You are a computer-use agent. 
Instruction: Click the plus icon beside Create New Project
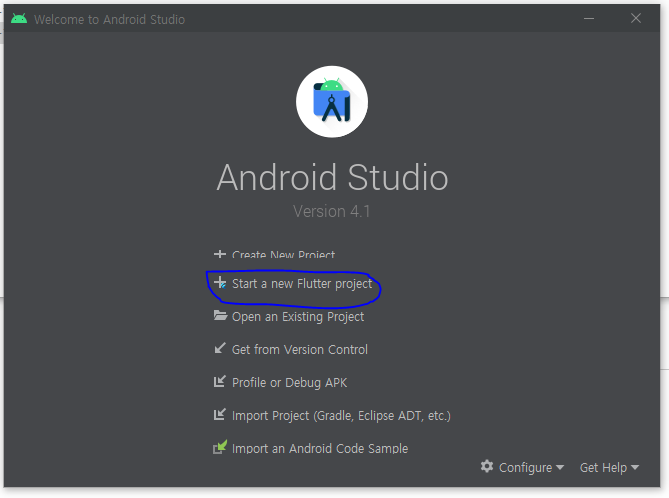click(x=220, y=254)
